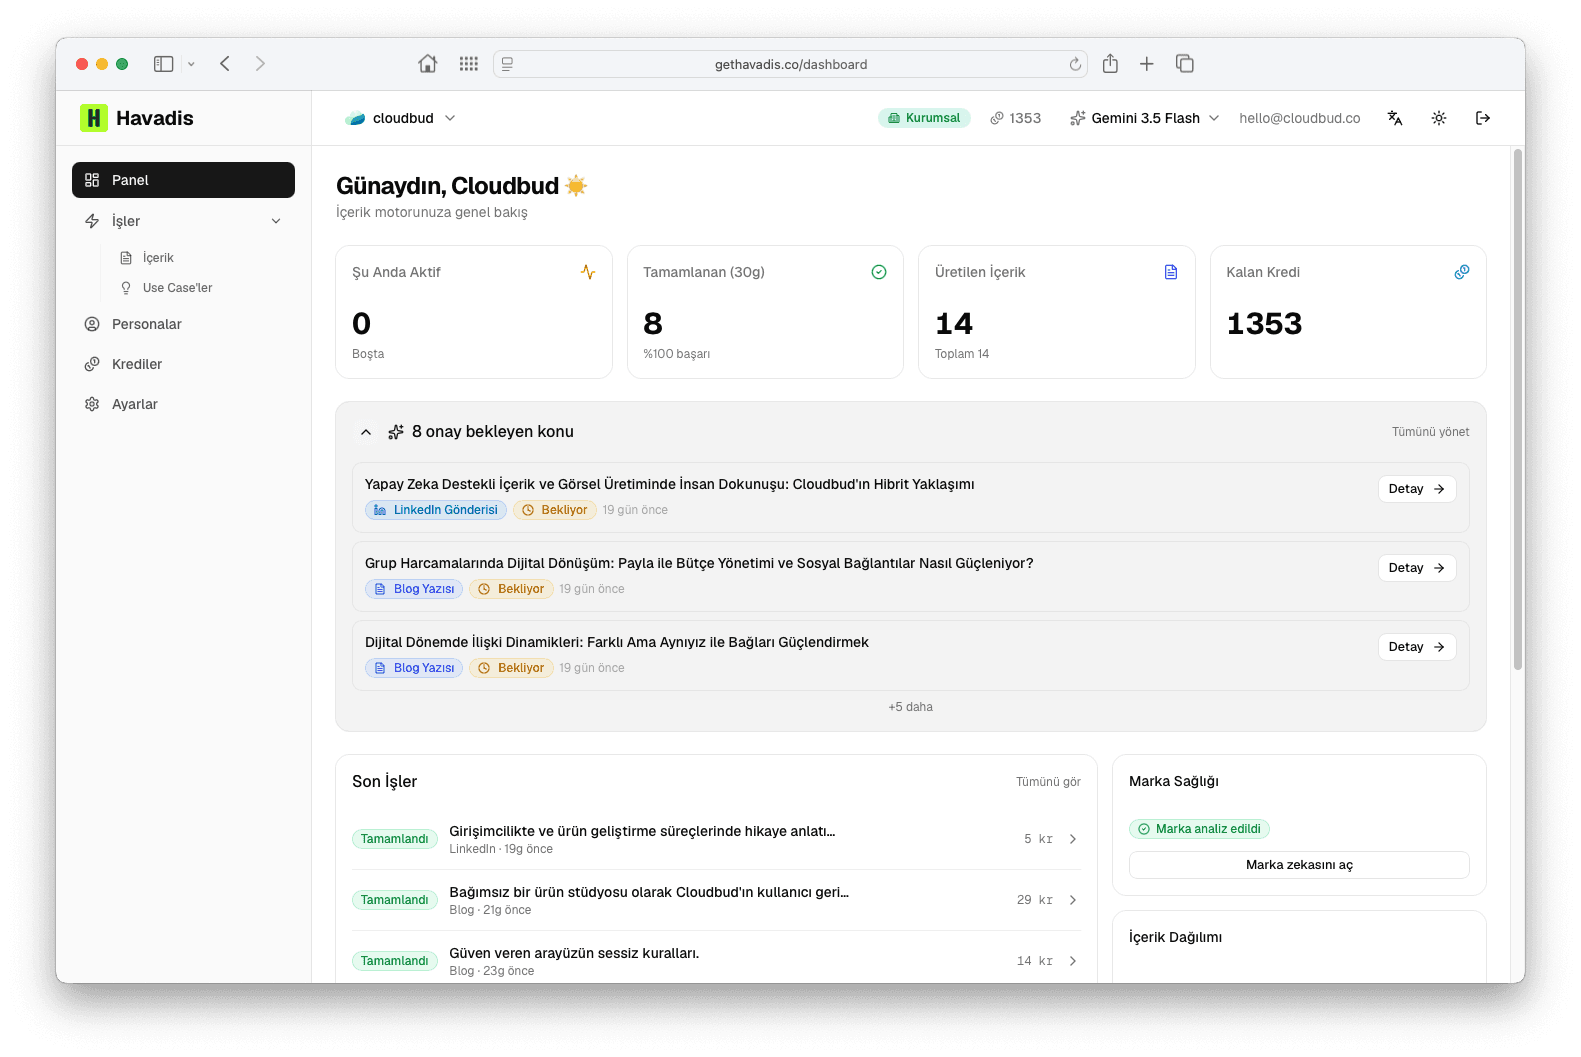Click the check circle icon on Tamamlanan card
Image resolution: width=1581 pixels, height=1057 pixels.
pyautogui.click(x=879, y=272)
